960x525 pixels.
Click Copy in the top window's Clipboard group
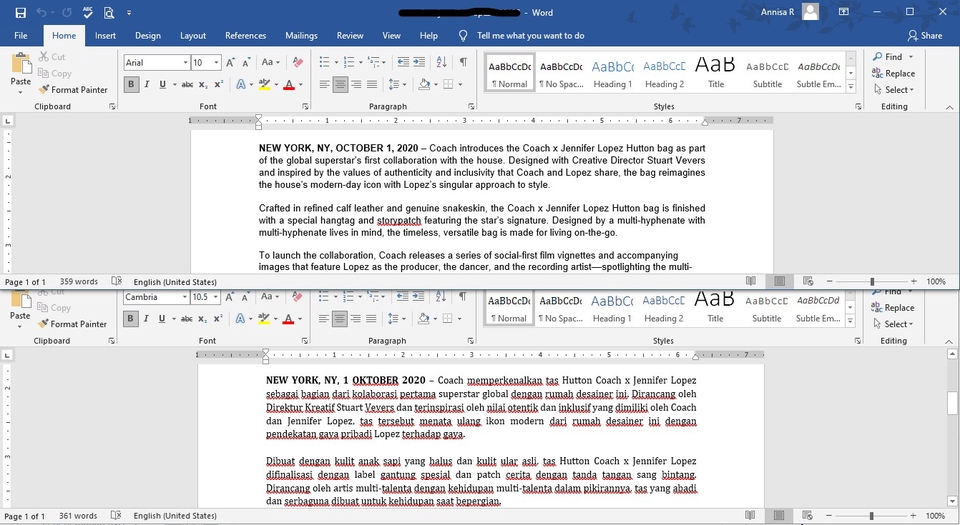click(x=55, y=73)
